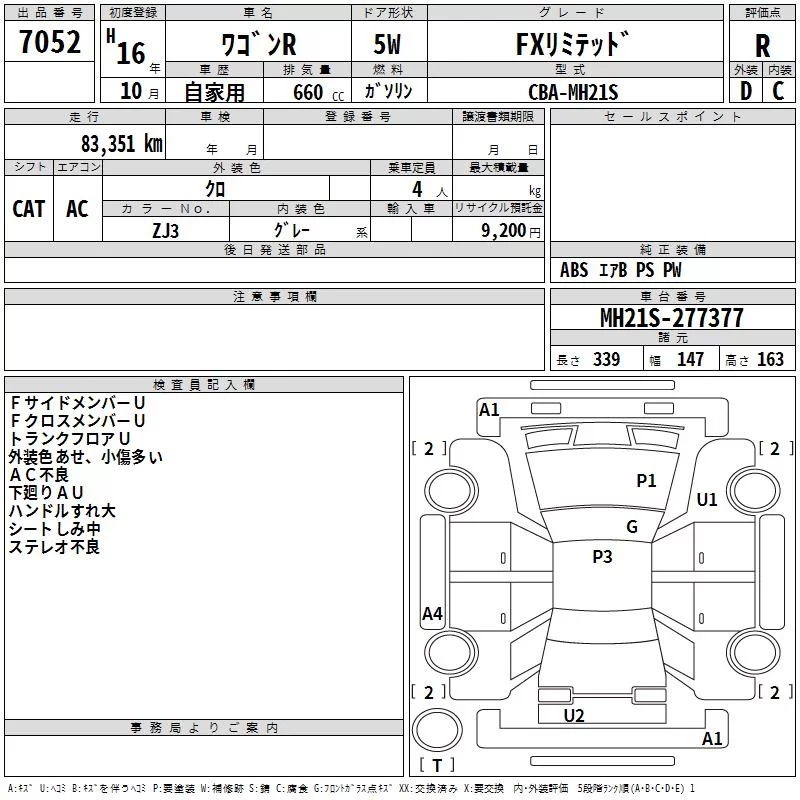Select fuel type ガソリン
This screenshot has width=800, height=800.
[388, 91]
